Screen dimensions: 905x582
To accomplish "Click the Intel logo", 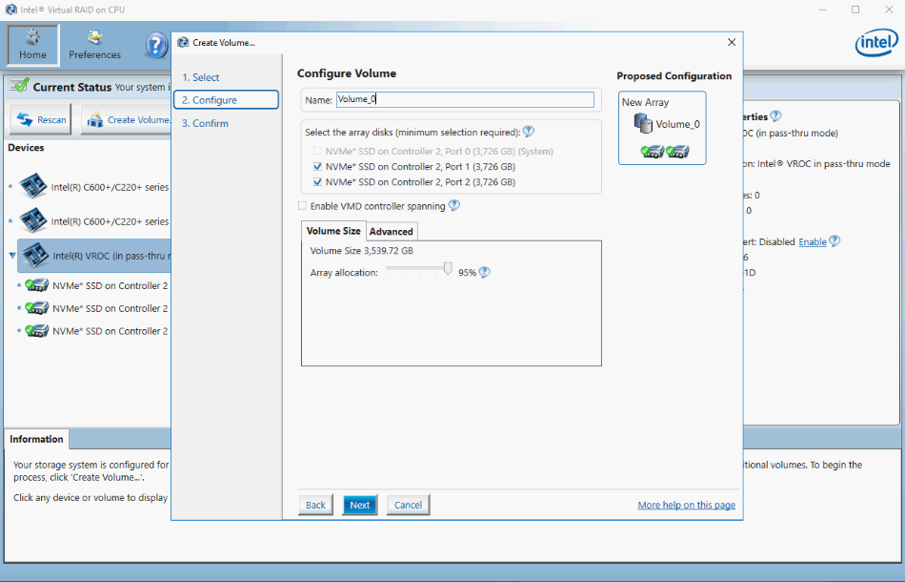I will [876, 43].
